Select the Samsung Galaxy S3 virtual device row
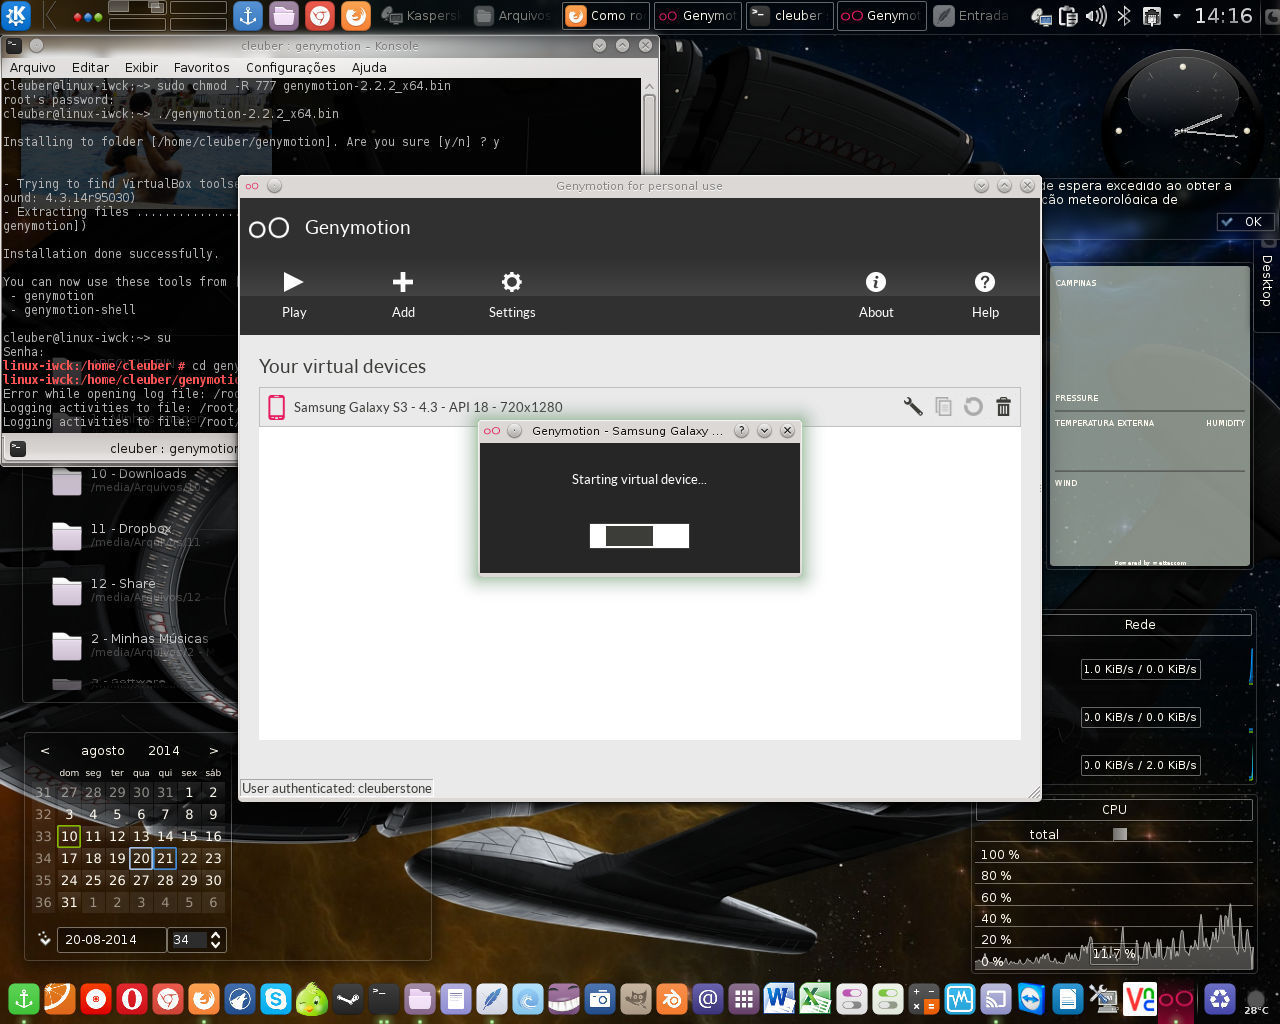Viewport: 1280px width, 1024px height. point(580,407)
